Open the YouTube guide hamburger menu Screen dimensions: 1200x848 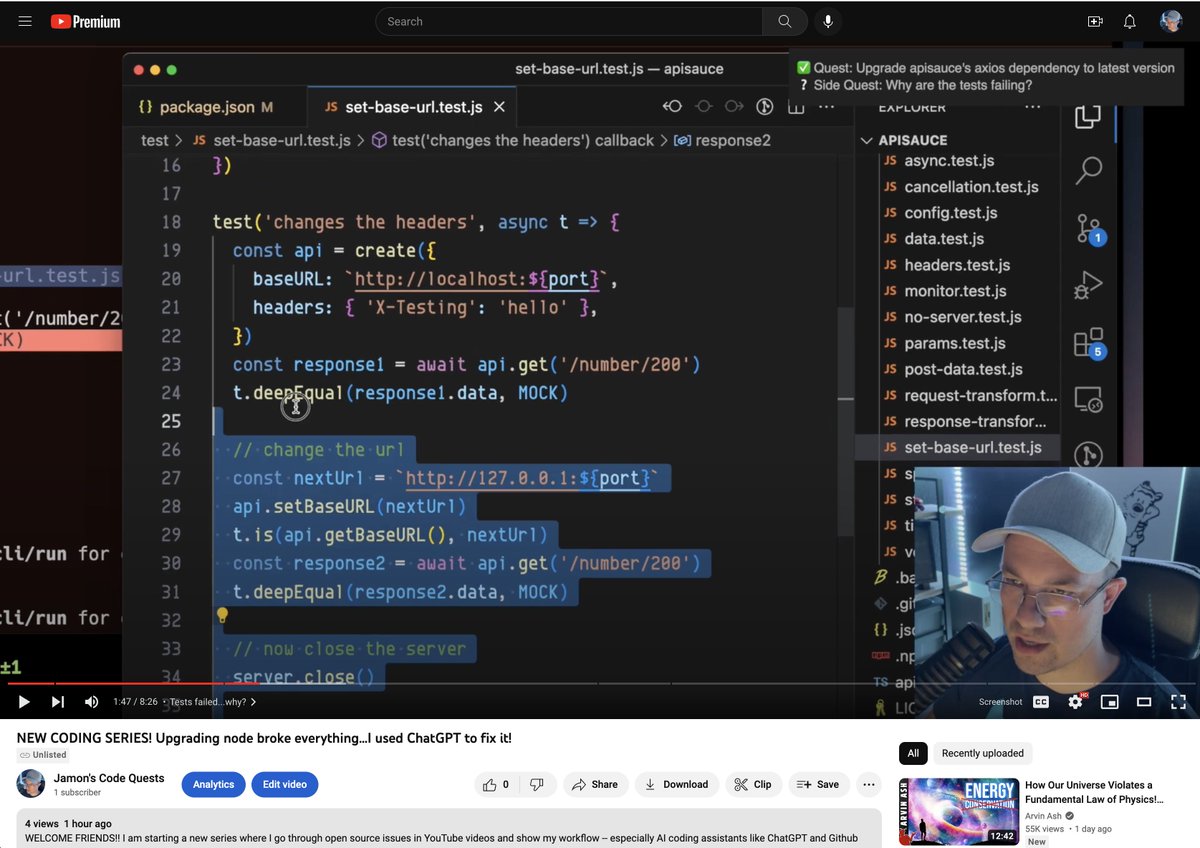point(25,21)
